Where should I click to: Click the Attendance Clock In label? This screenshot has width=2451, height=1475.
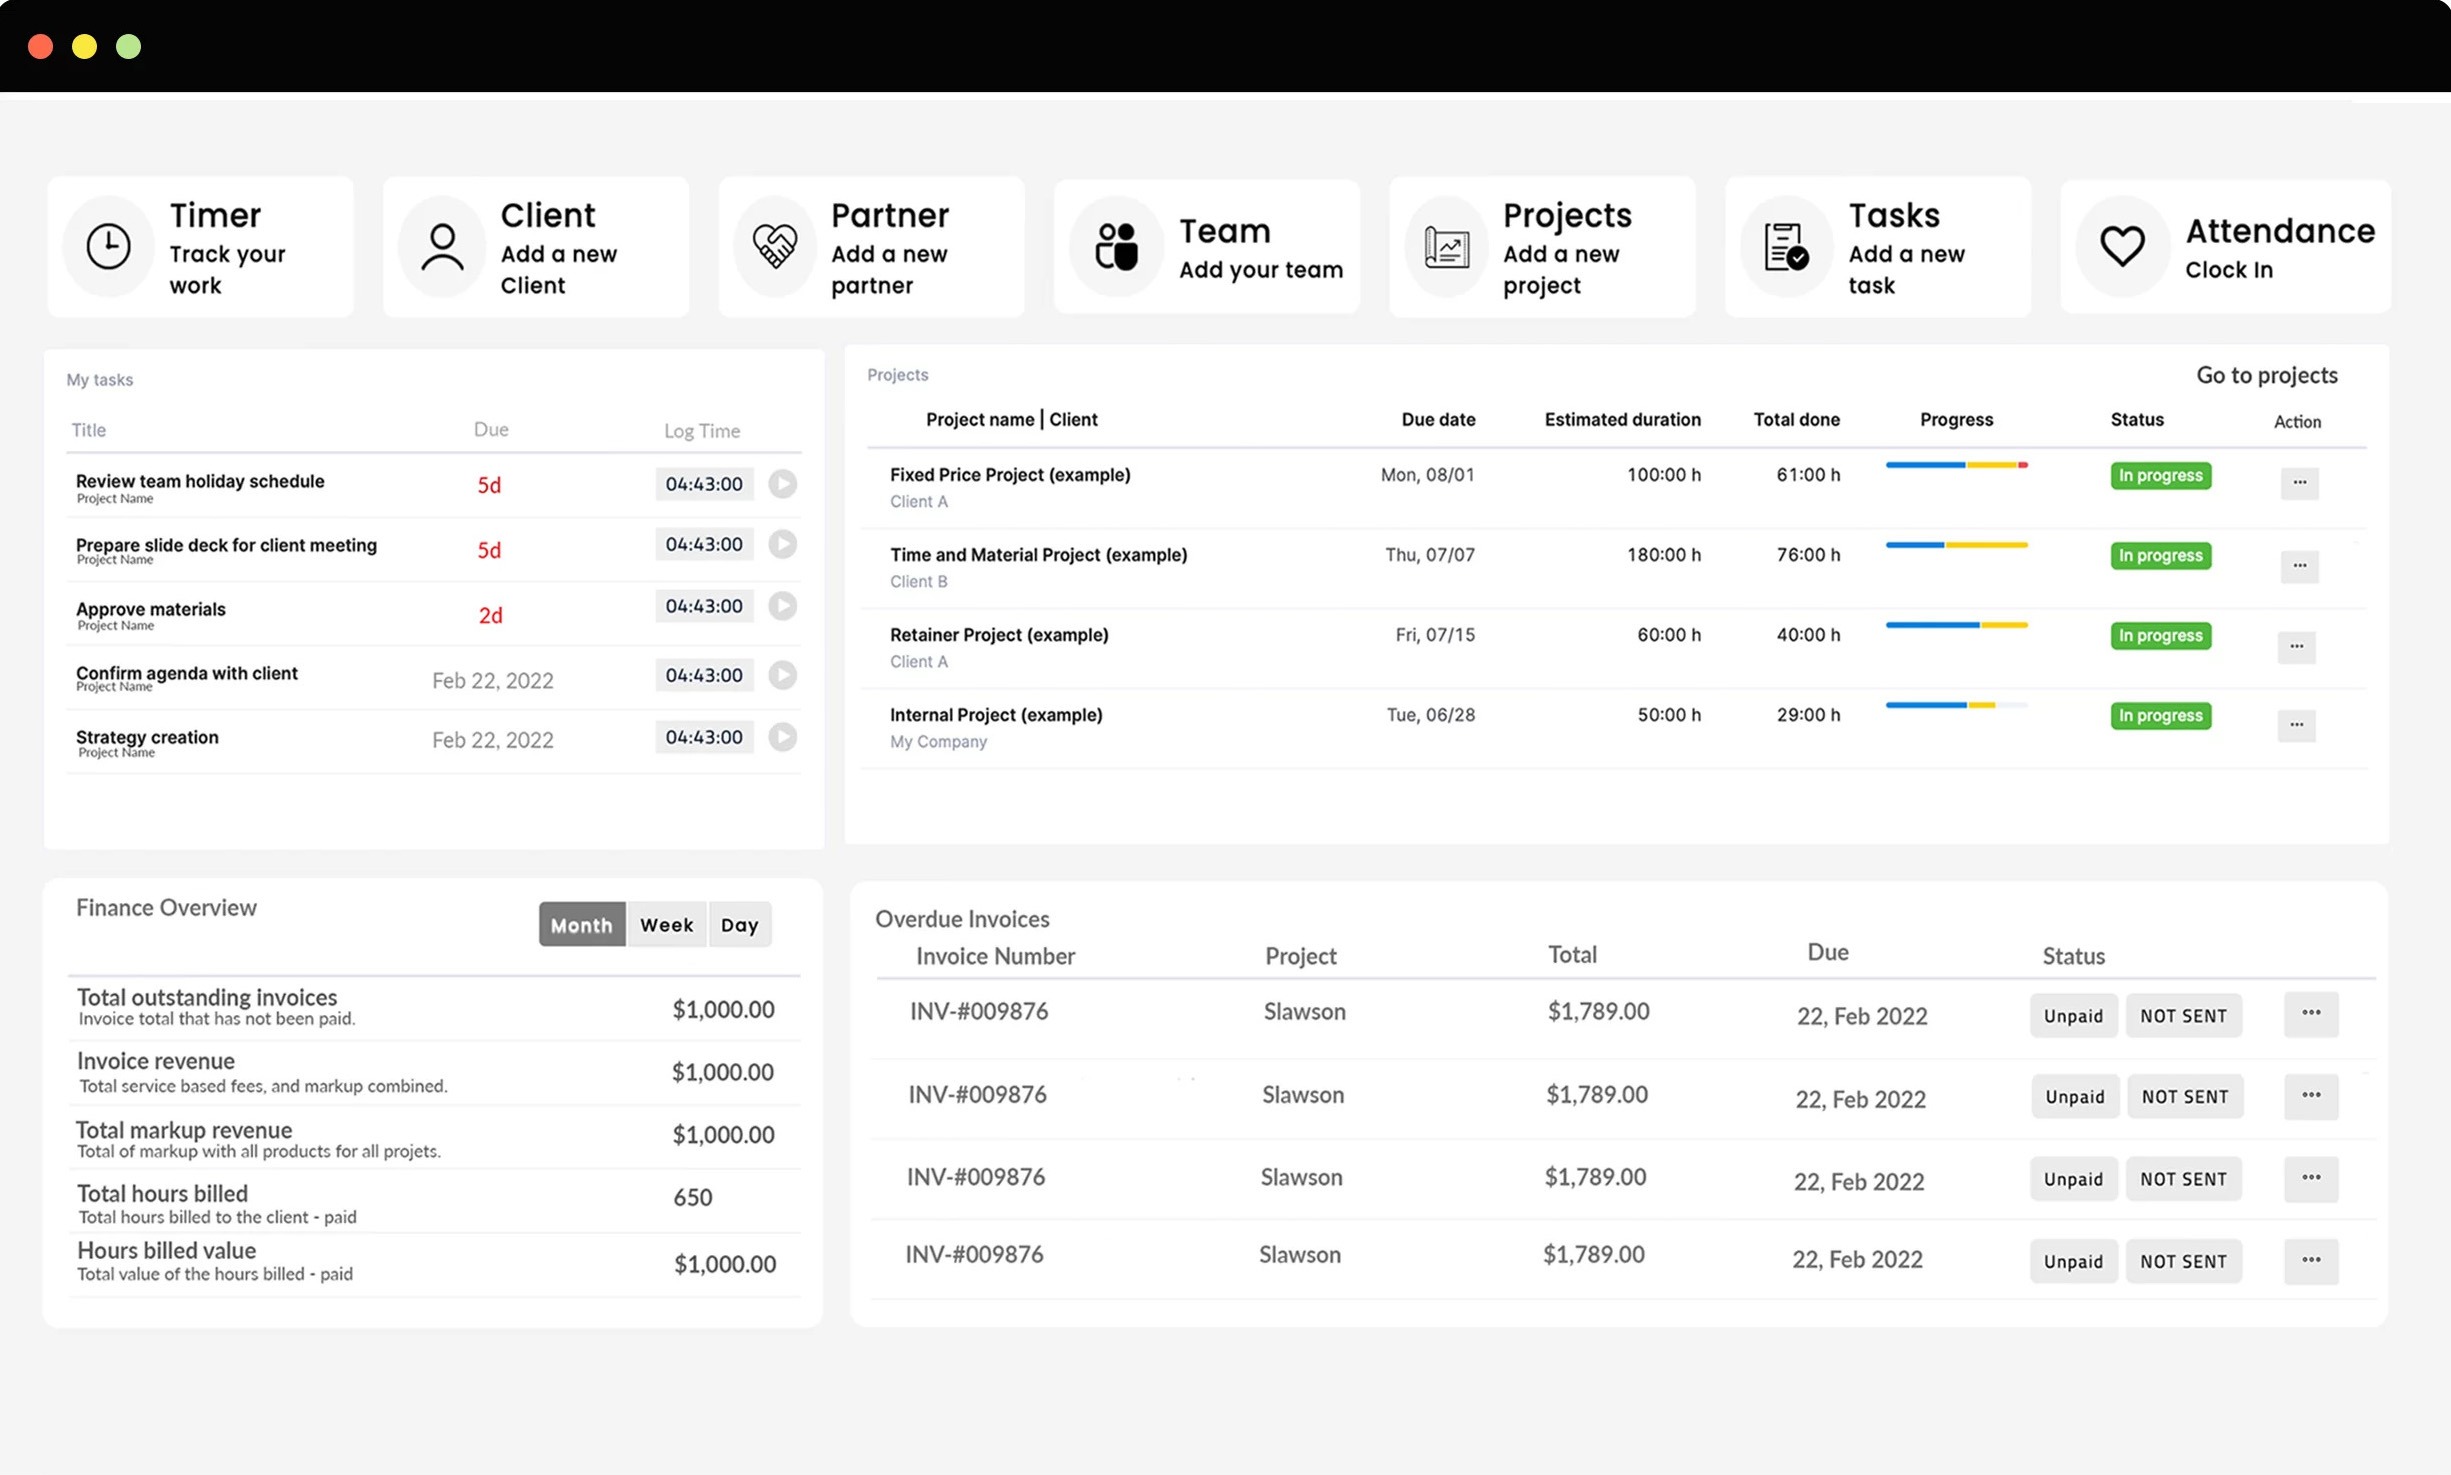pyautogui.click(x=2229, y=270)
